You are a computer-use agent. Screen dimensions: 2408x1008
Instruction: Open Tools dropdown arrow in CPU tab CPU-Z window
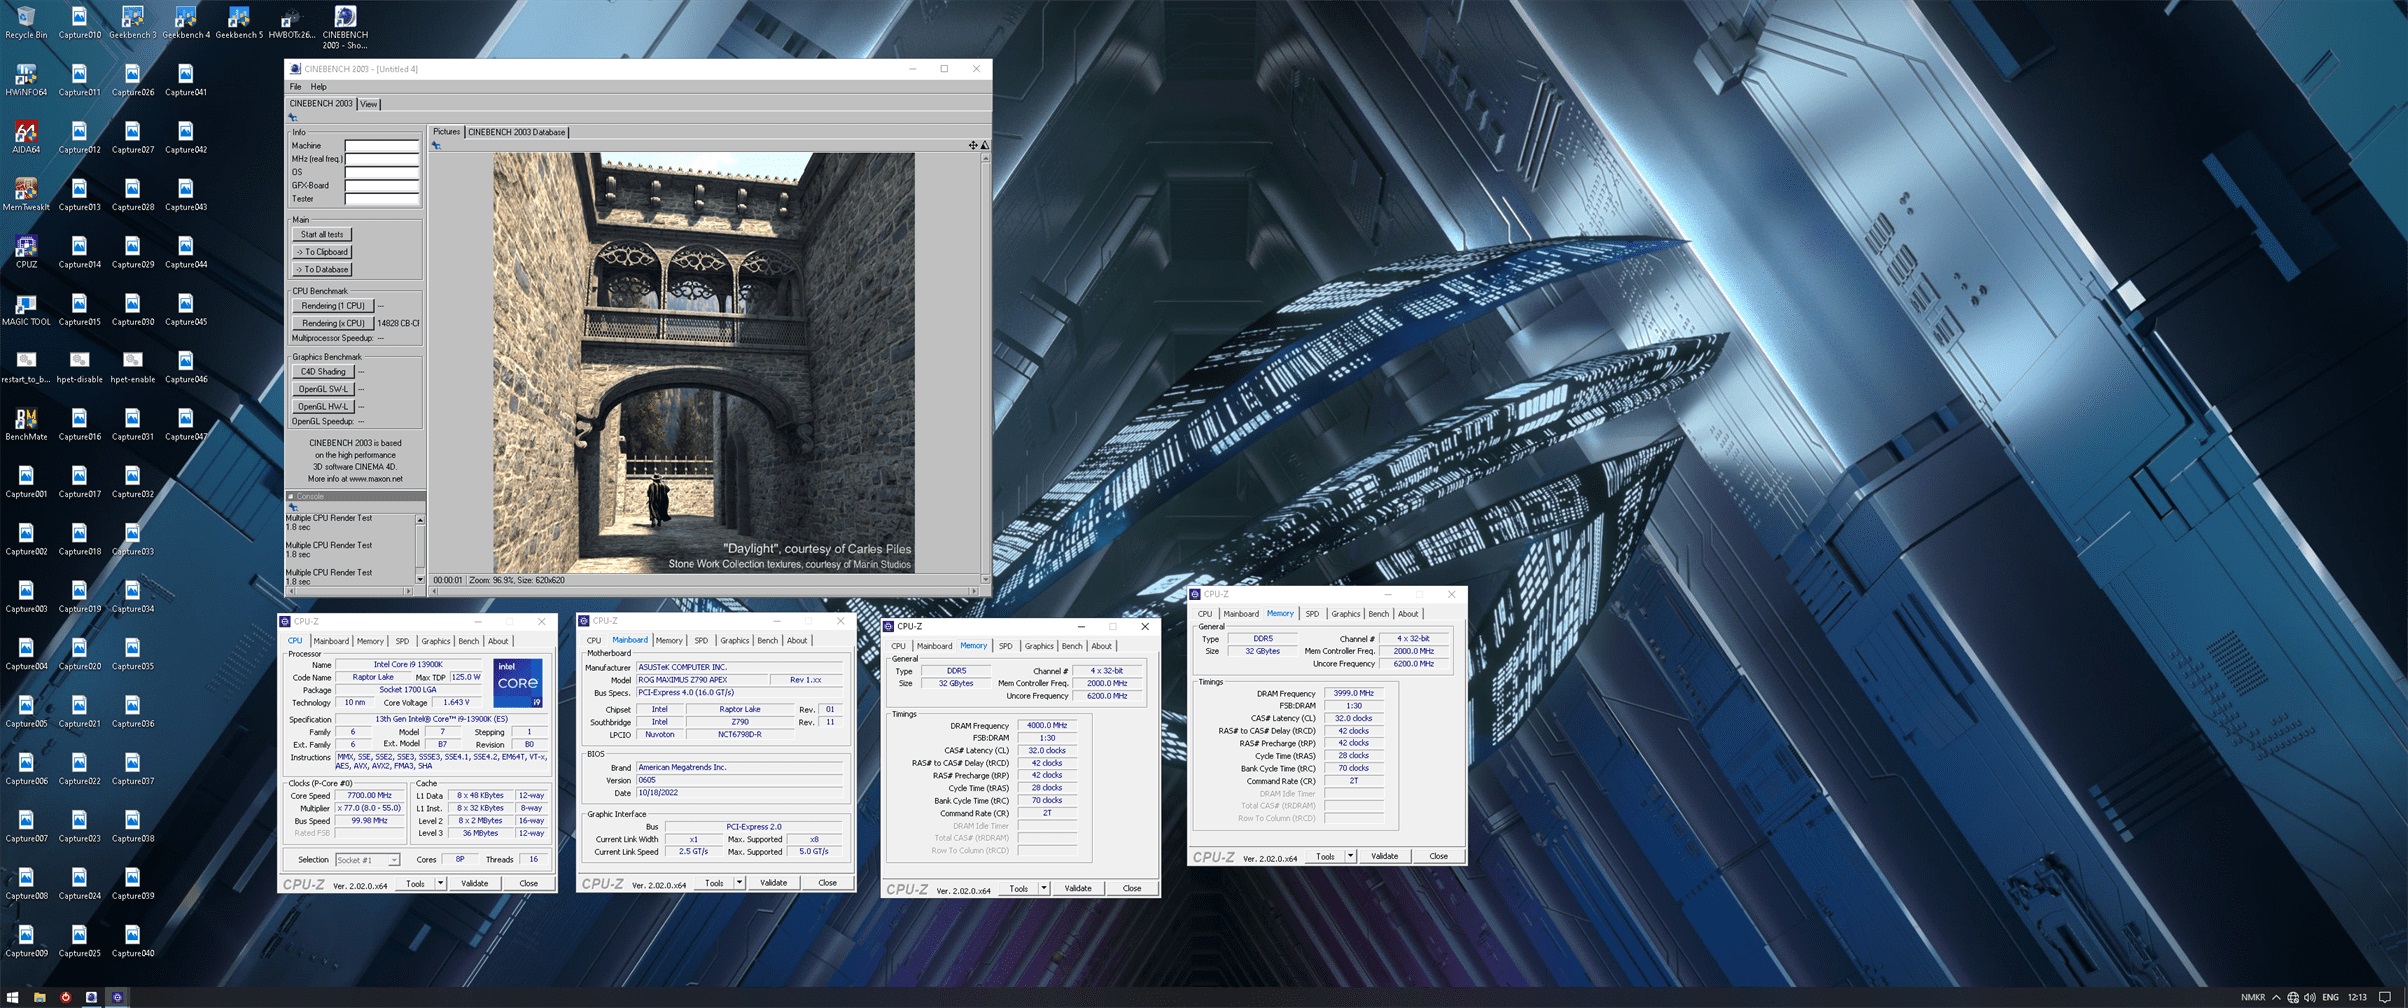[x=440, y=884]
